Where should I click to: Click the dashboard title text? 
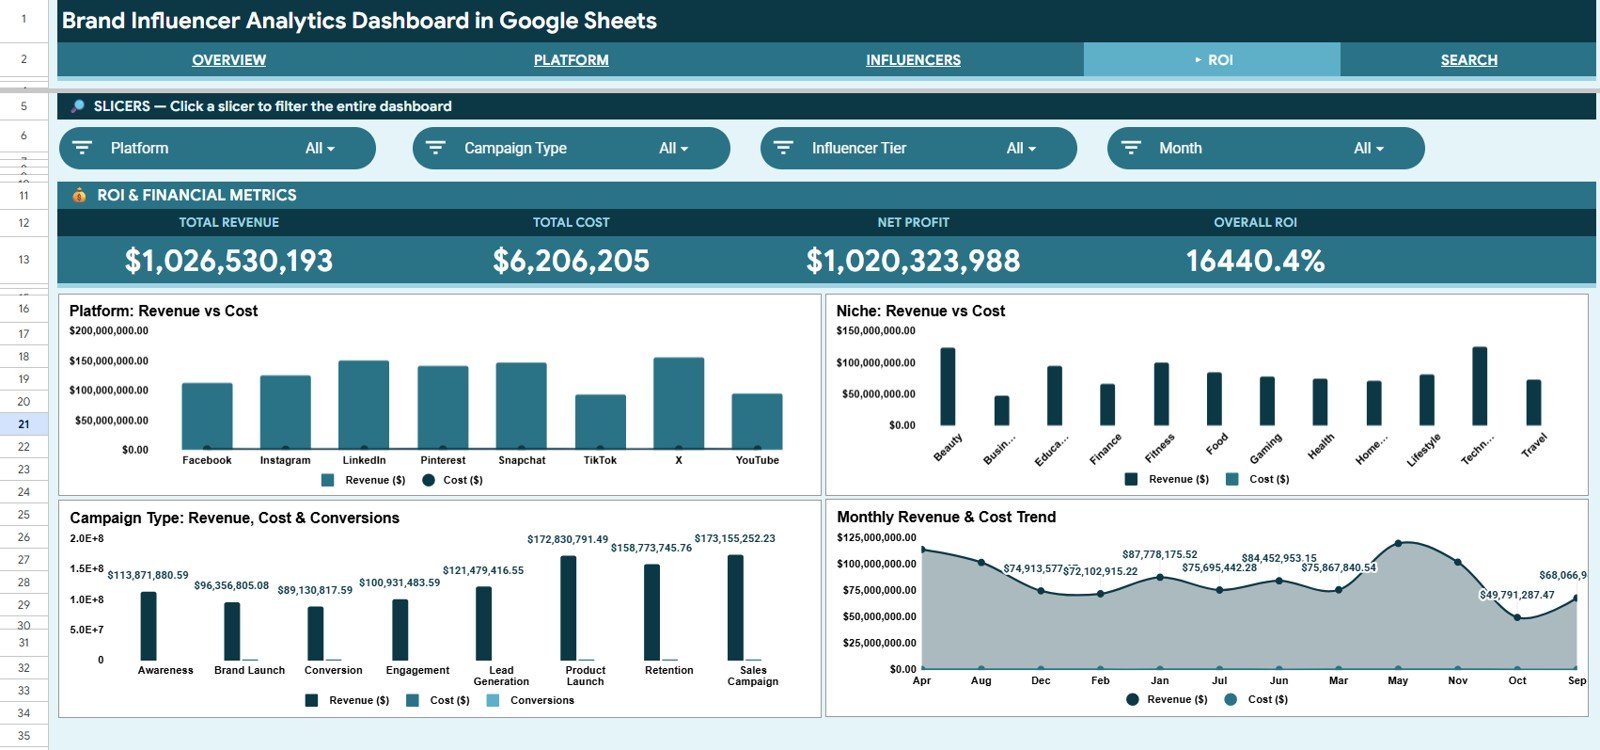(x=359, y=21)
